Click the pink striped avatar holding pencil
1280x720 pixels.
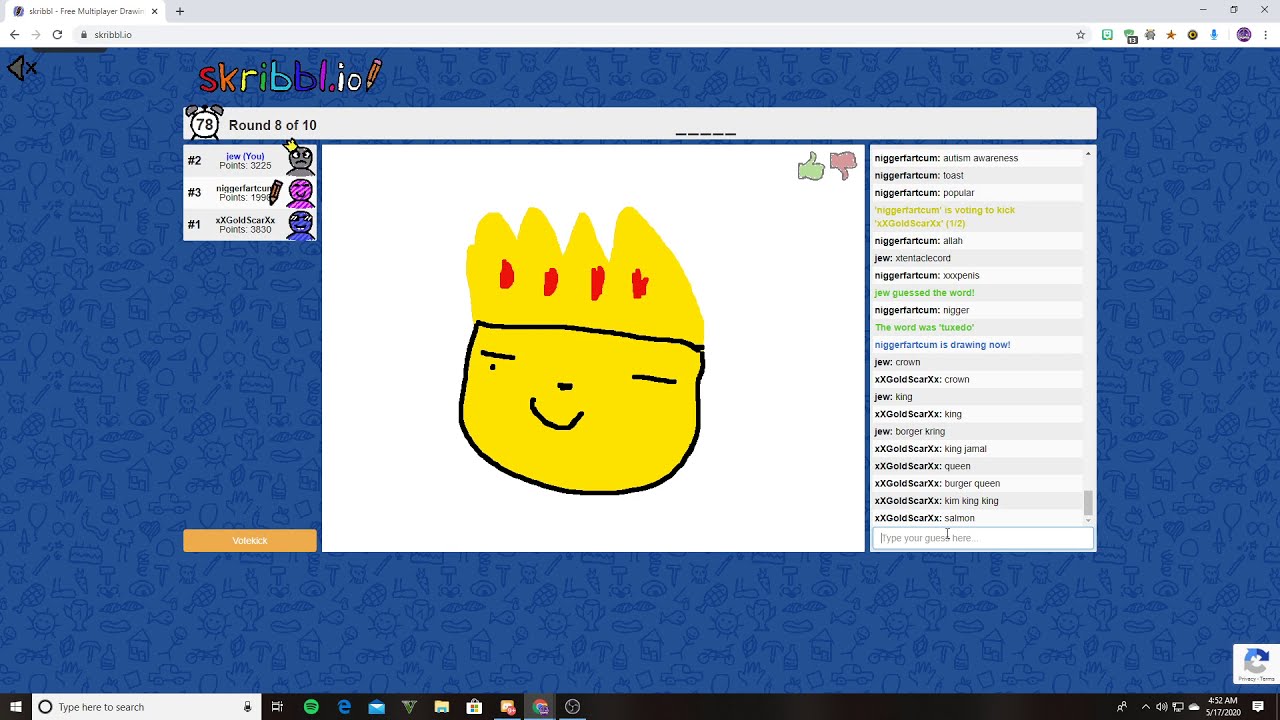(300, 192)
